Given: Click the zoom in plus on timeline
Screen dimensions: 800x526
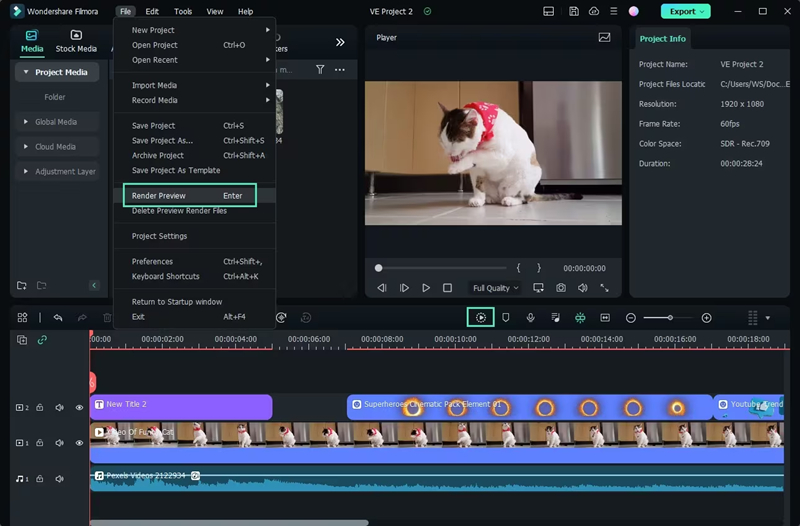Looking at the screenshot, I should coord(707,318).
